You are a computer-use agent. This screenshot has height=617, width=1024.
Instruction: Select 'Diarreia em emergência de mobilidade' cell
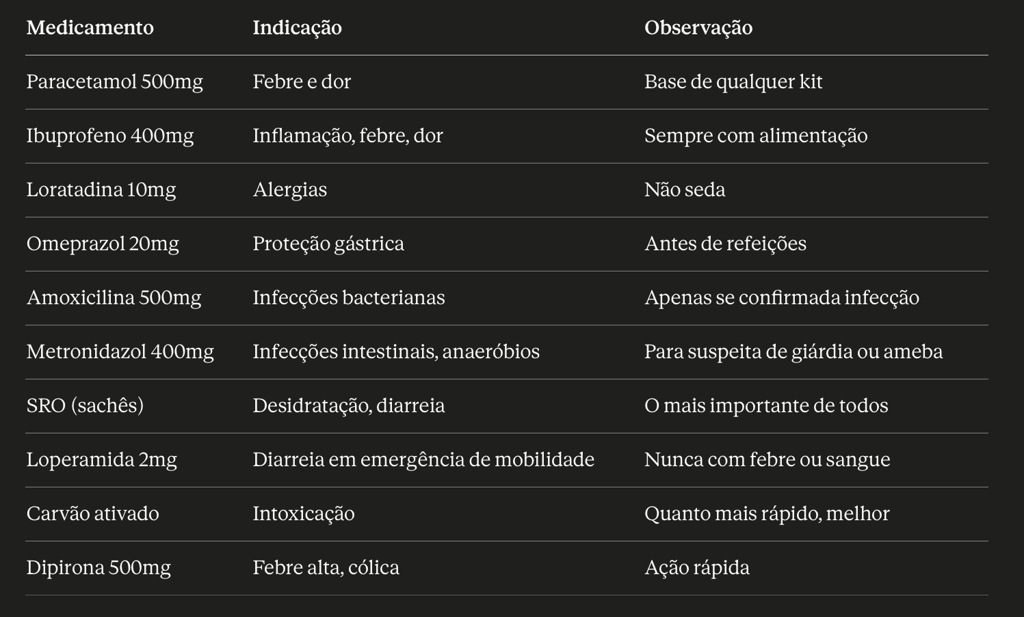(424, 460)
